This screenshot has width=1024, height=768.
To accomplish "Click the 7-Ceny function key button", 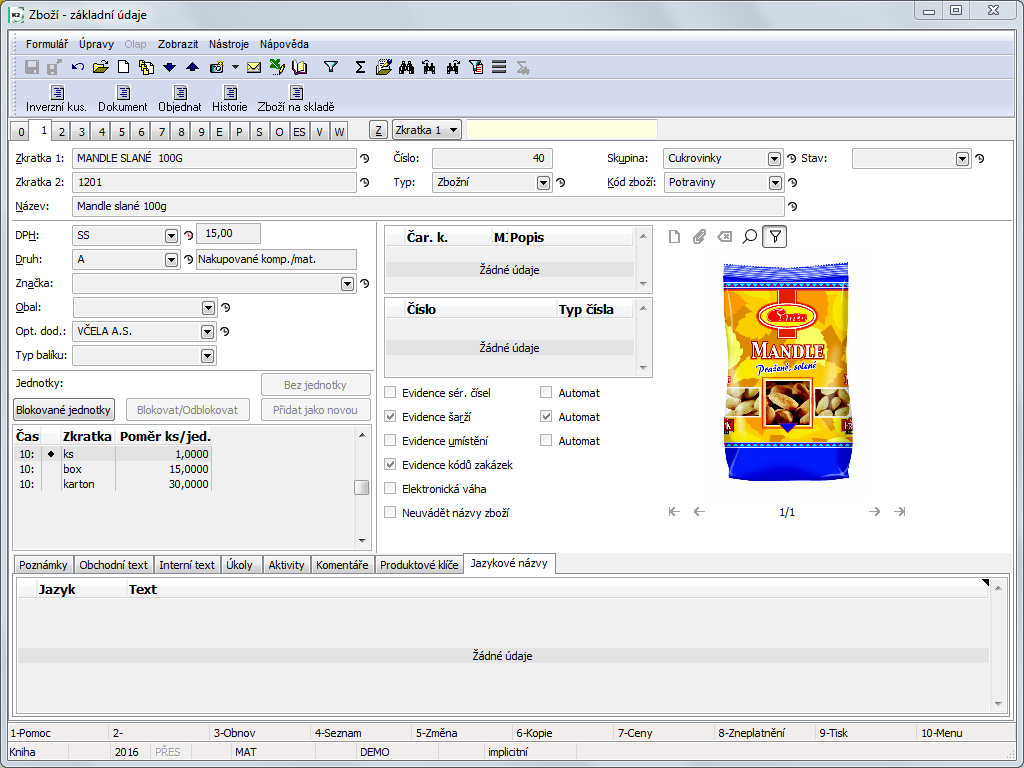I will click(x=635, y=733).
